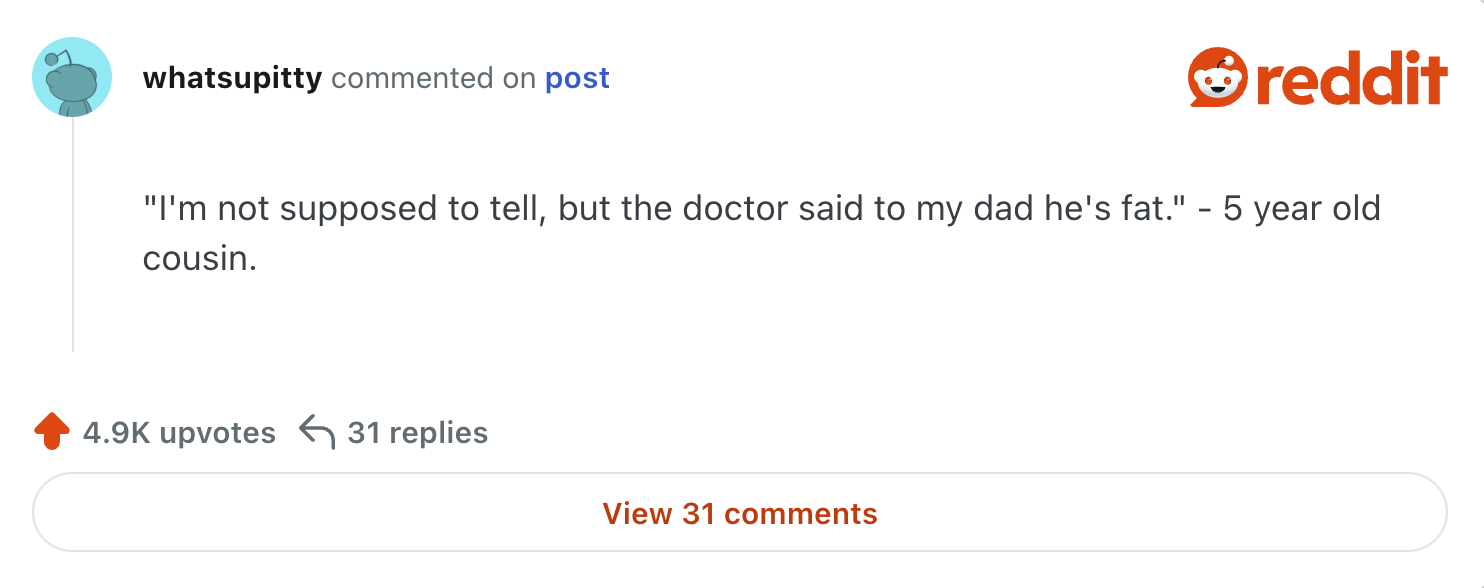Follow the blue "post" link
Screen dimensions: 1484x588
coord(577,78)
